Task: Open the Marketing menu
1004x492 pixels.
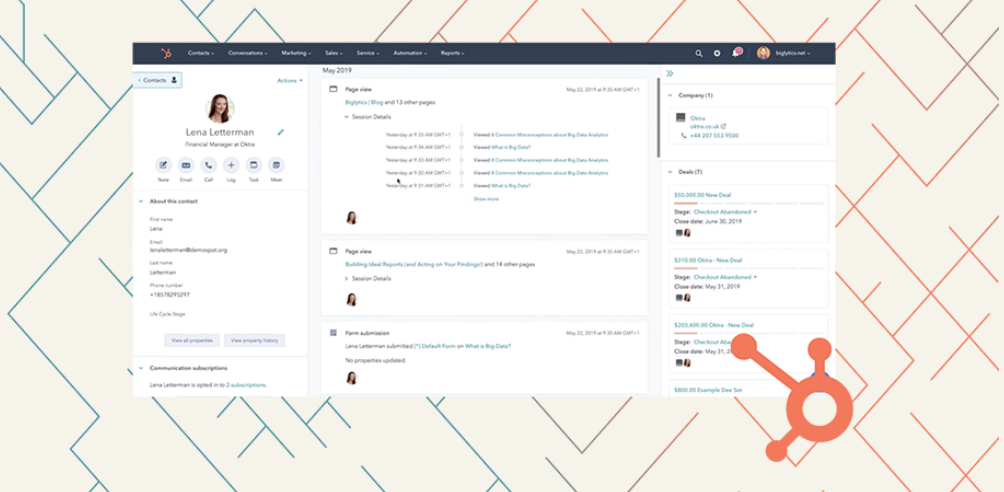Action: click(x=296, y=53)
